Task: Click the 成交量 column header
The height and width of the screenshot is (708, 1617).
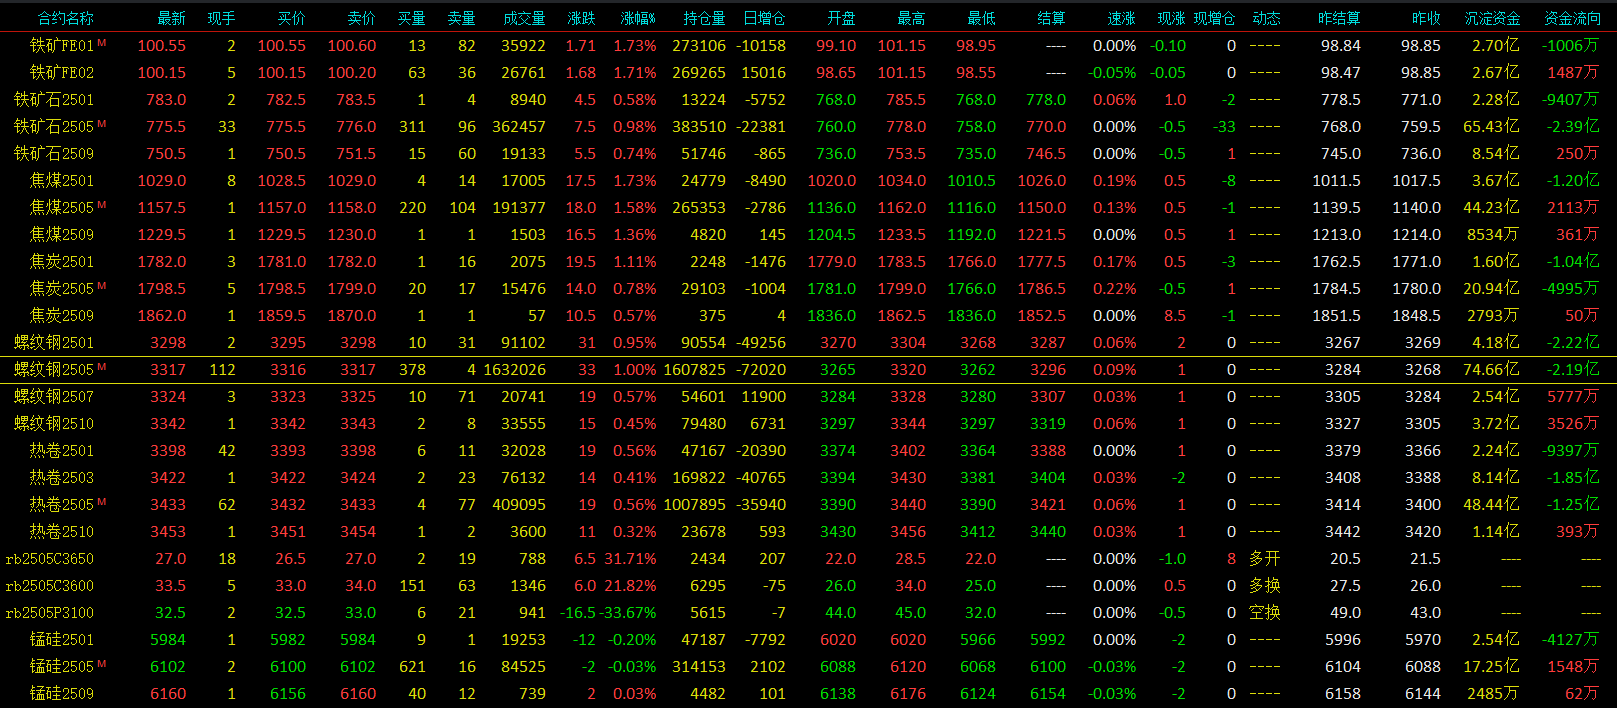Action: click(x=524, y=18)
